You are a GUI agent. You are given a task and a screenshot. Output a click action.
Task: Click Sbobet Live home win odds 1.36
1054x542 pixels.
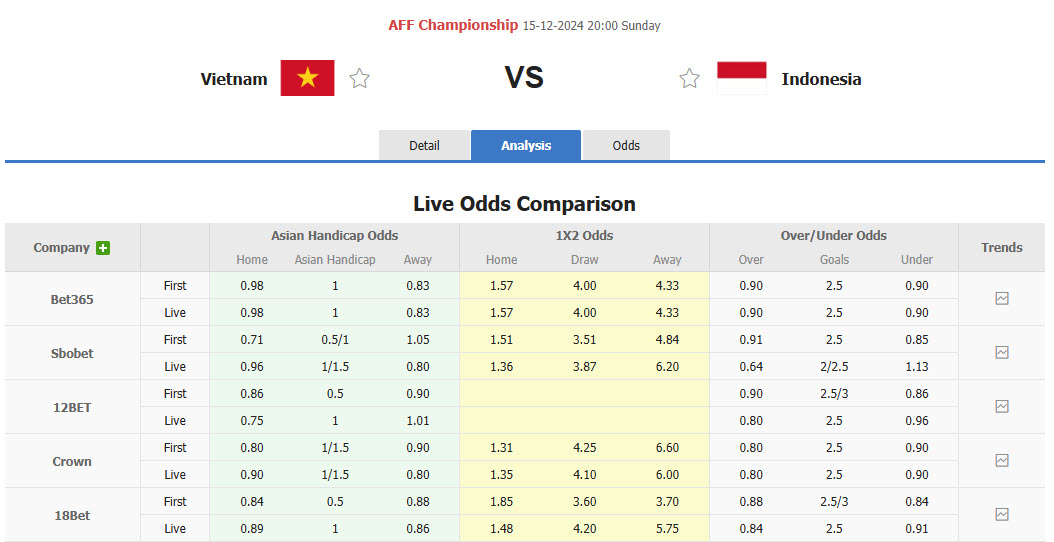(501, 366)
